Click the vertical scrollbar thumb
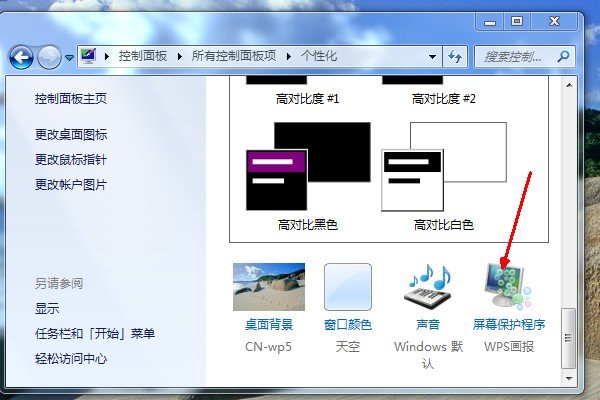 (x=568, y=338)
